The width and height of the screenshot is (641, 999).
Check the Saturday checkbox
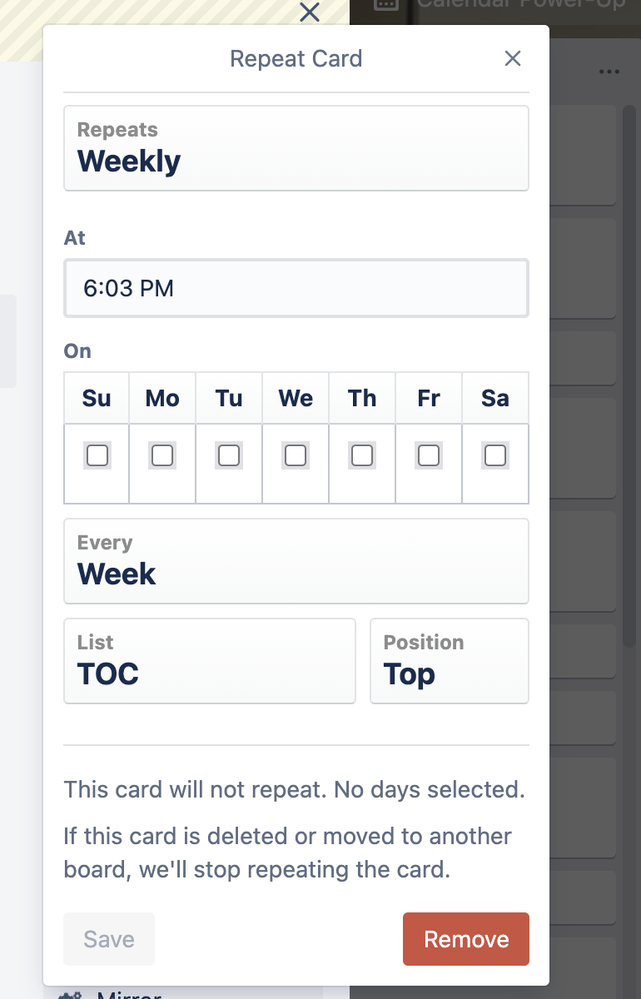coord(495,456)
